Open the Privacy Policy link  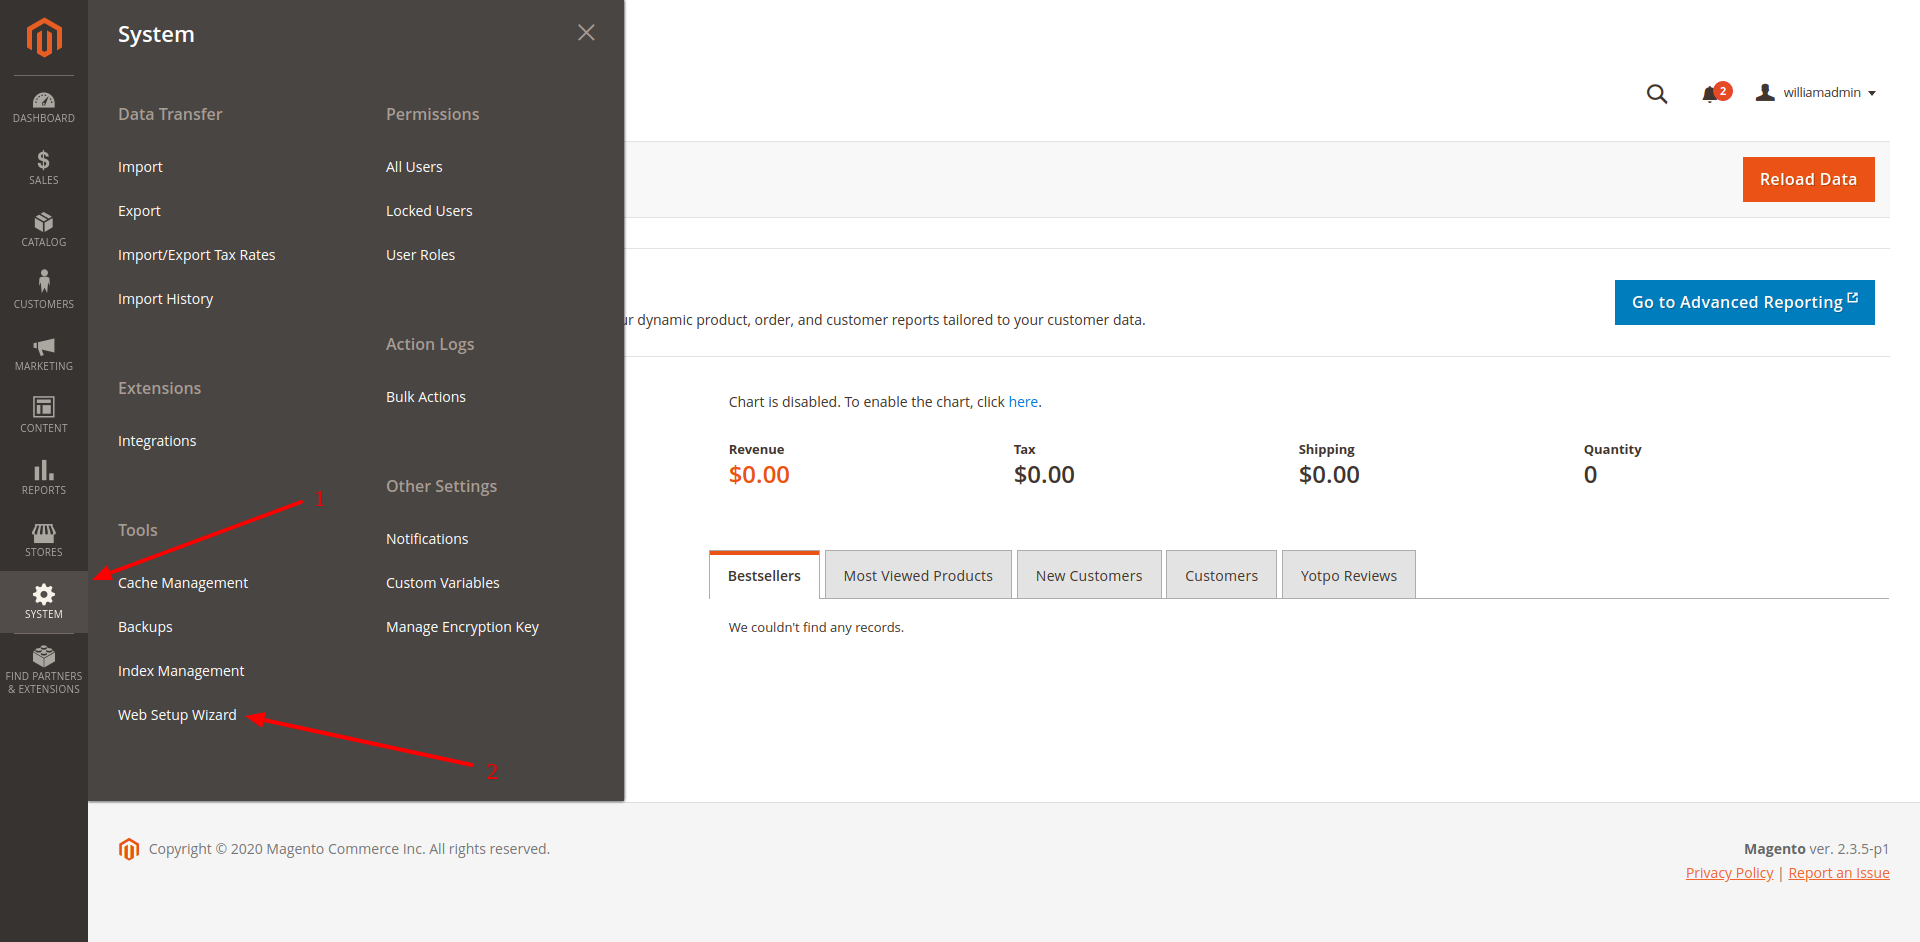click(1729, 872)
